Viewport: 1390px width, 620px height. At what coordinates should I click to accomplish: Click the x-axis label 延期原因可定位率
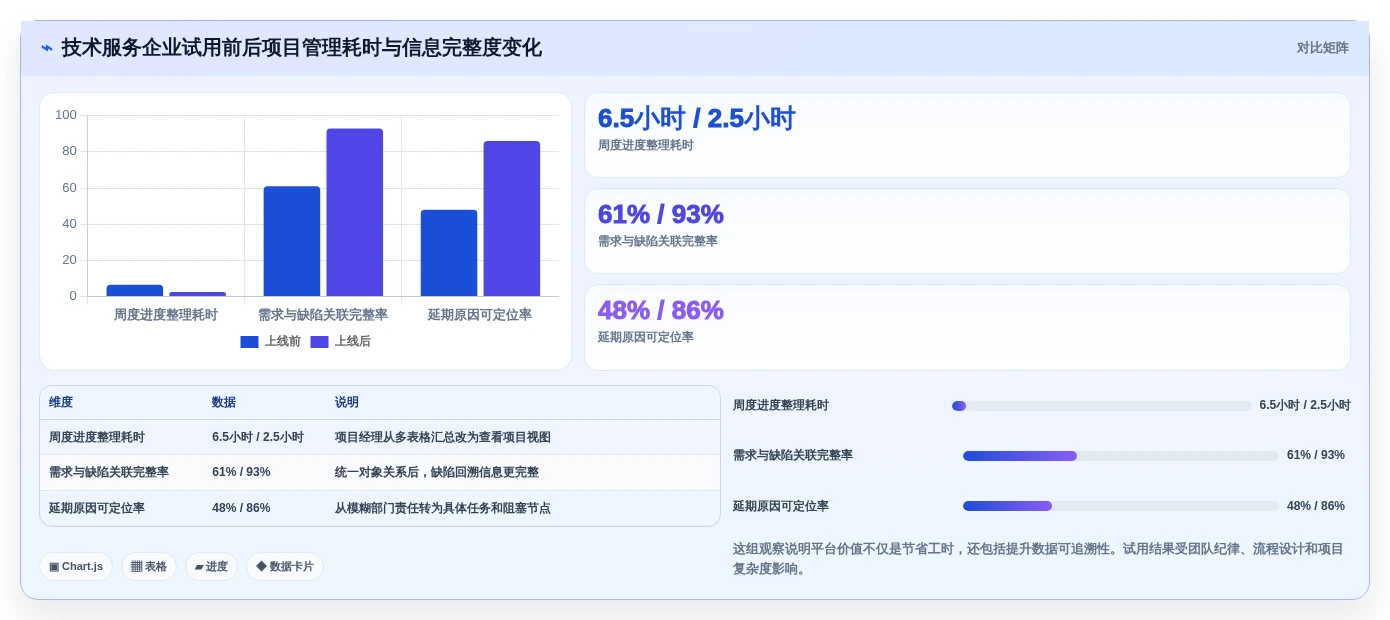(480, 315)
